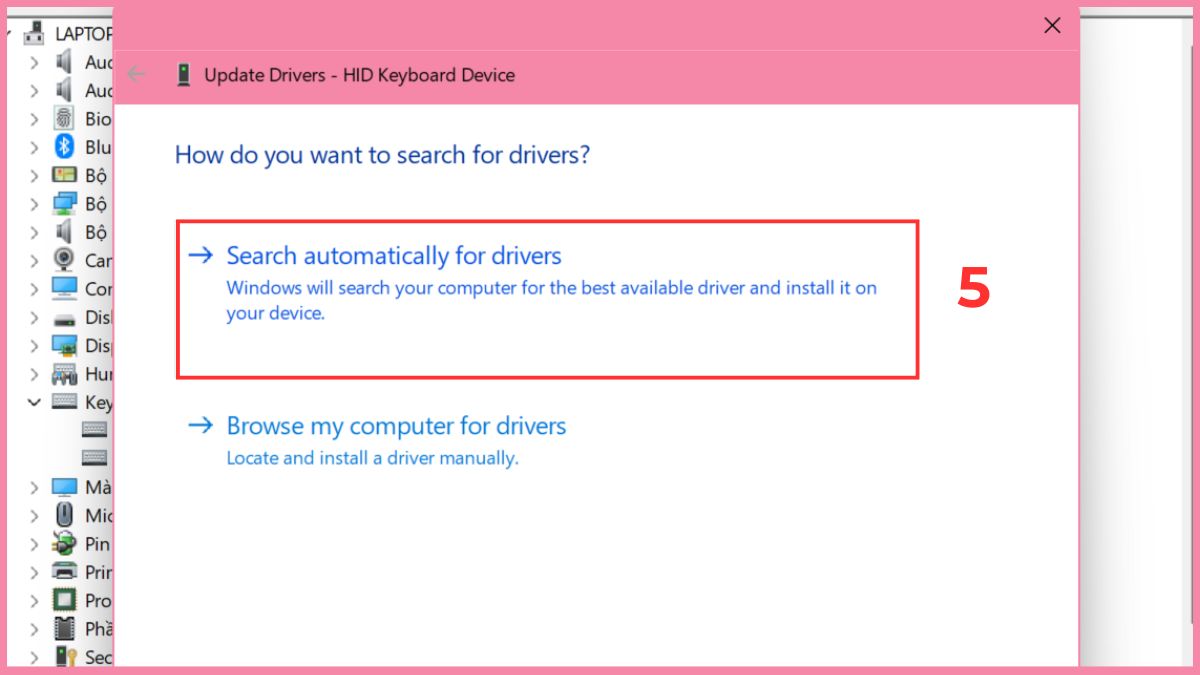Click the back arrow in the wizard
The height and width of the screenshot is (675, 1200).
[x=136, y=74]
